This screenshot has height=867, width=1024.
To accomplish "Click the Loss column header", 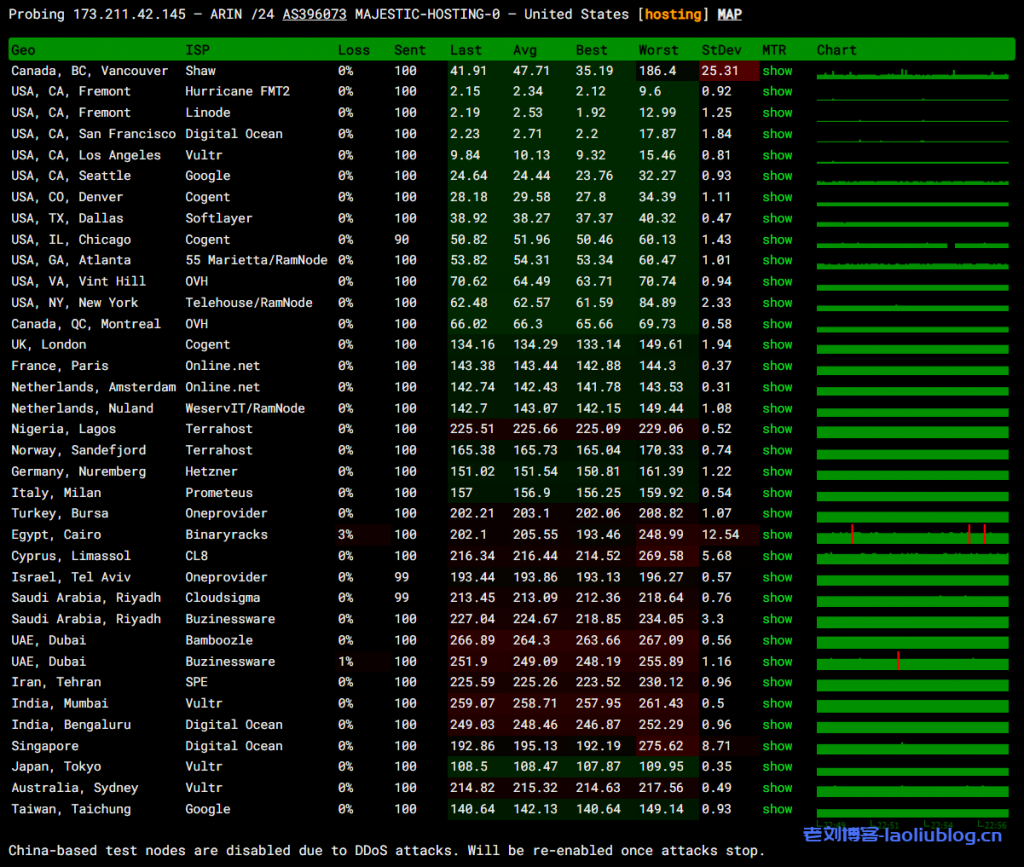I will [353, 50].
